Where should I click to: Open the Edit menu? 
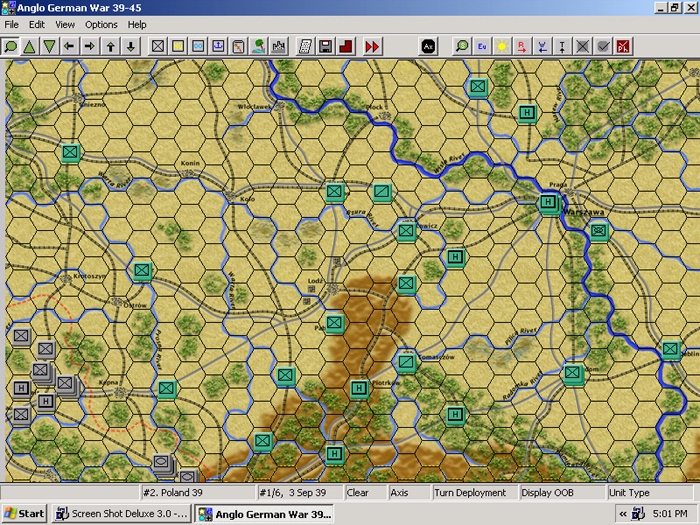pos(37,25)
